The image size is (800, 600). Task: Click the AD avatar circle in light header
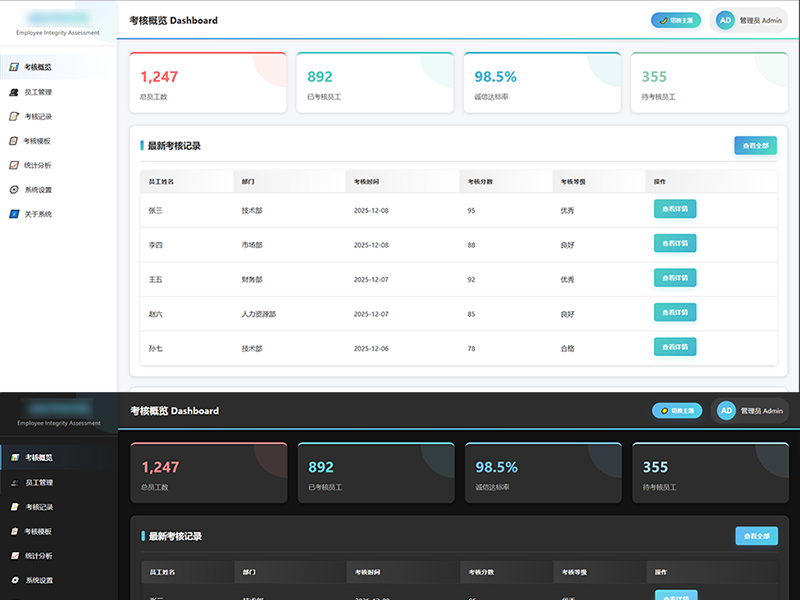click(725, 20)
